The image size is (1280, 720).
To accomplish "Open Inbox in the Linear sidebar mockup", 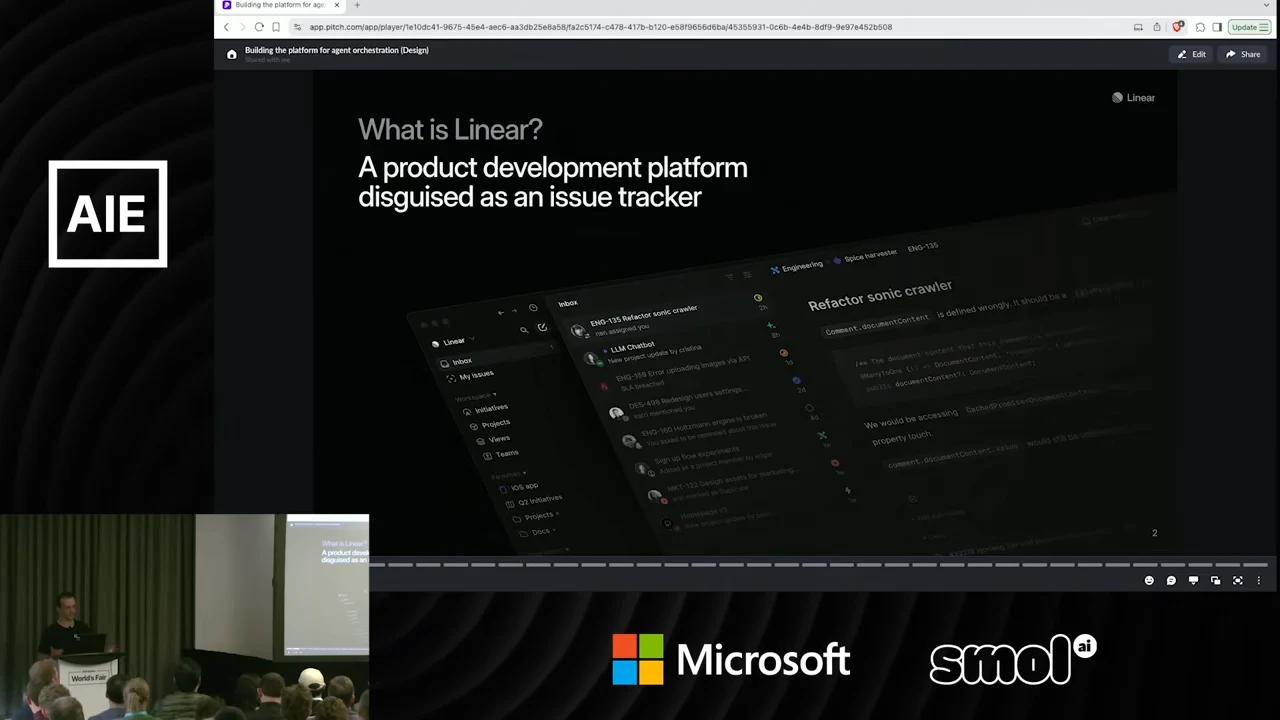I will (461, 361).
